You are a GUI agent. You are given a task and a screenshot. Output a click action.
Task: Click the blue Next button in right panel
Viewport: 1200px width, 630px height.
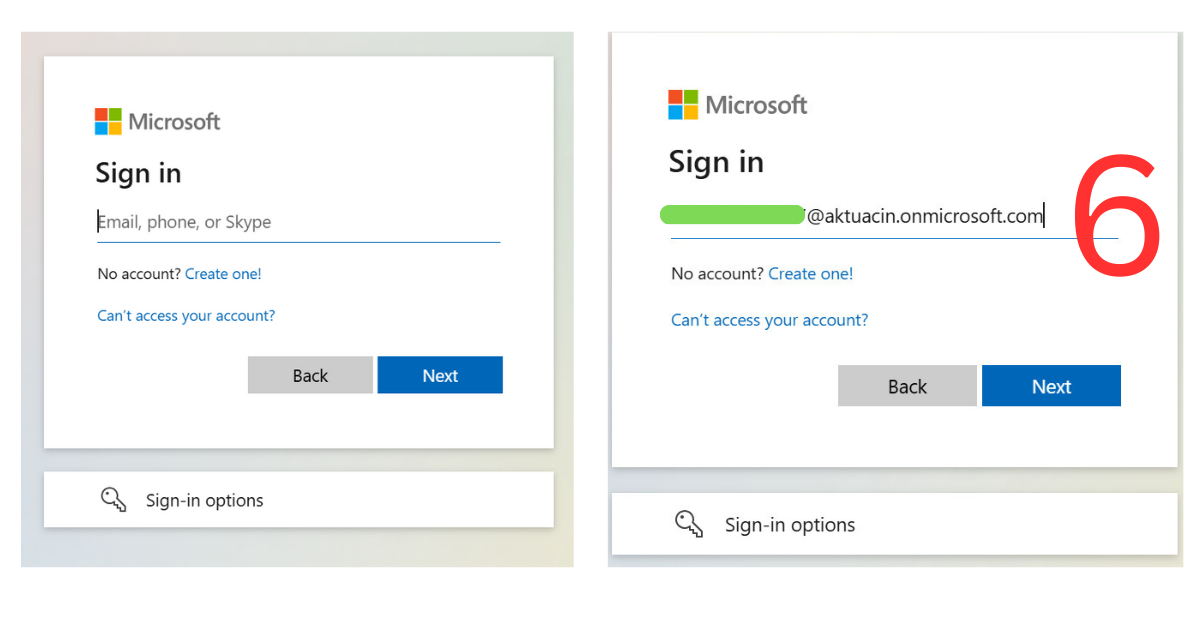coord(1051,386)
